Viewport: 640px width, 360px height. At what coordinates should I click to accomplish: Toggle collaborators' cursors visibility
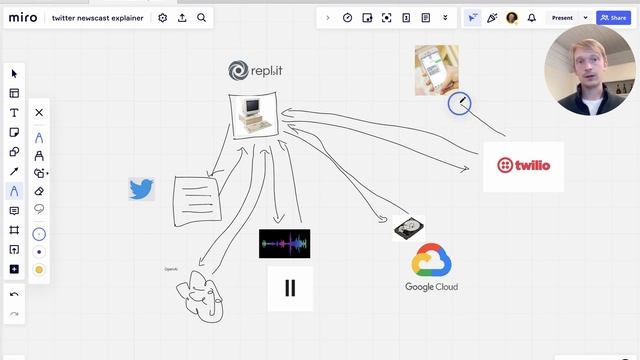(x=473, y=18)
